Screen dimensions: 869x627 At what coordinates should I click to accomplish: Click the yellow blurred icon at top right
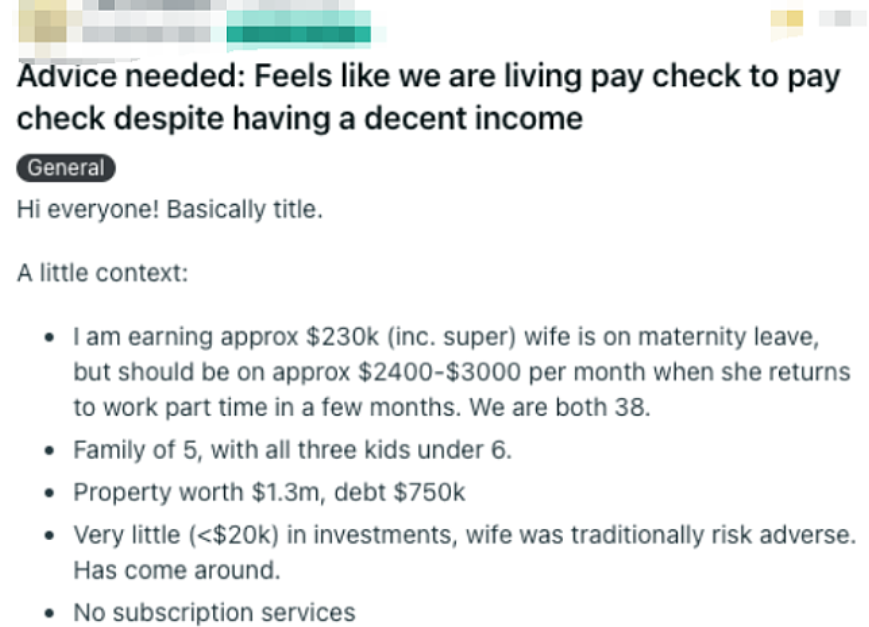pos(792,20)
